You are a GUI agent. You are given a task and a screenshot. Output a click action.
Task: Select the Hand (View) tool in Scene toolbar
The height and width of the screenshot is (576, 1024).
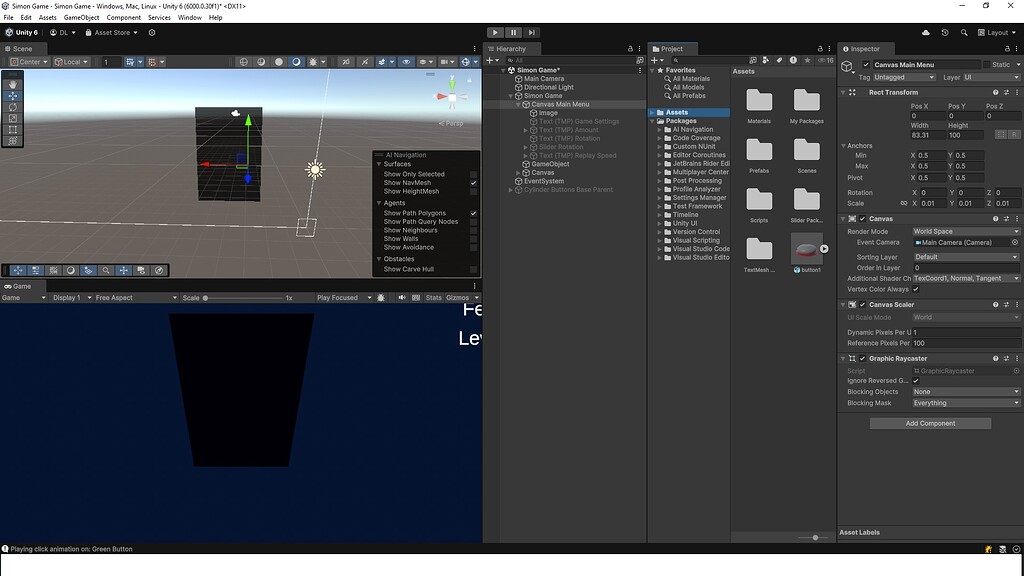click(x=12, y=84)
